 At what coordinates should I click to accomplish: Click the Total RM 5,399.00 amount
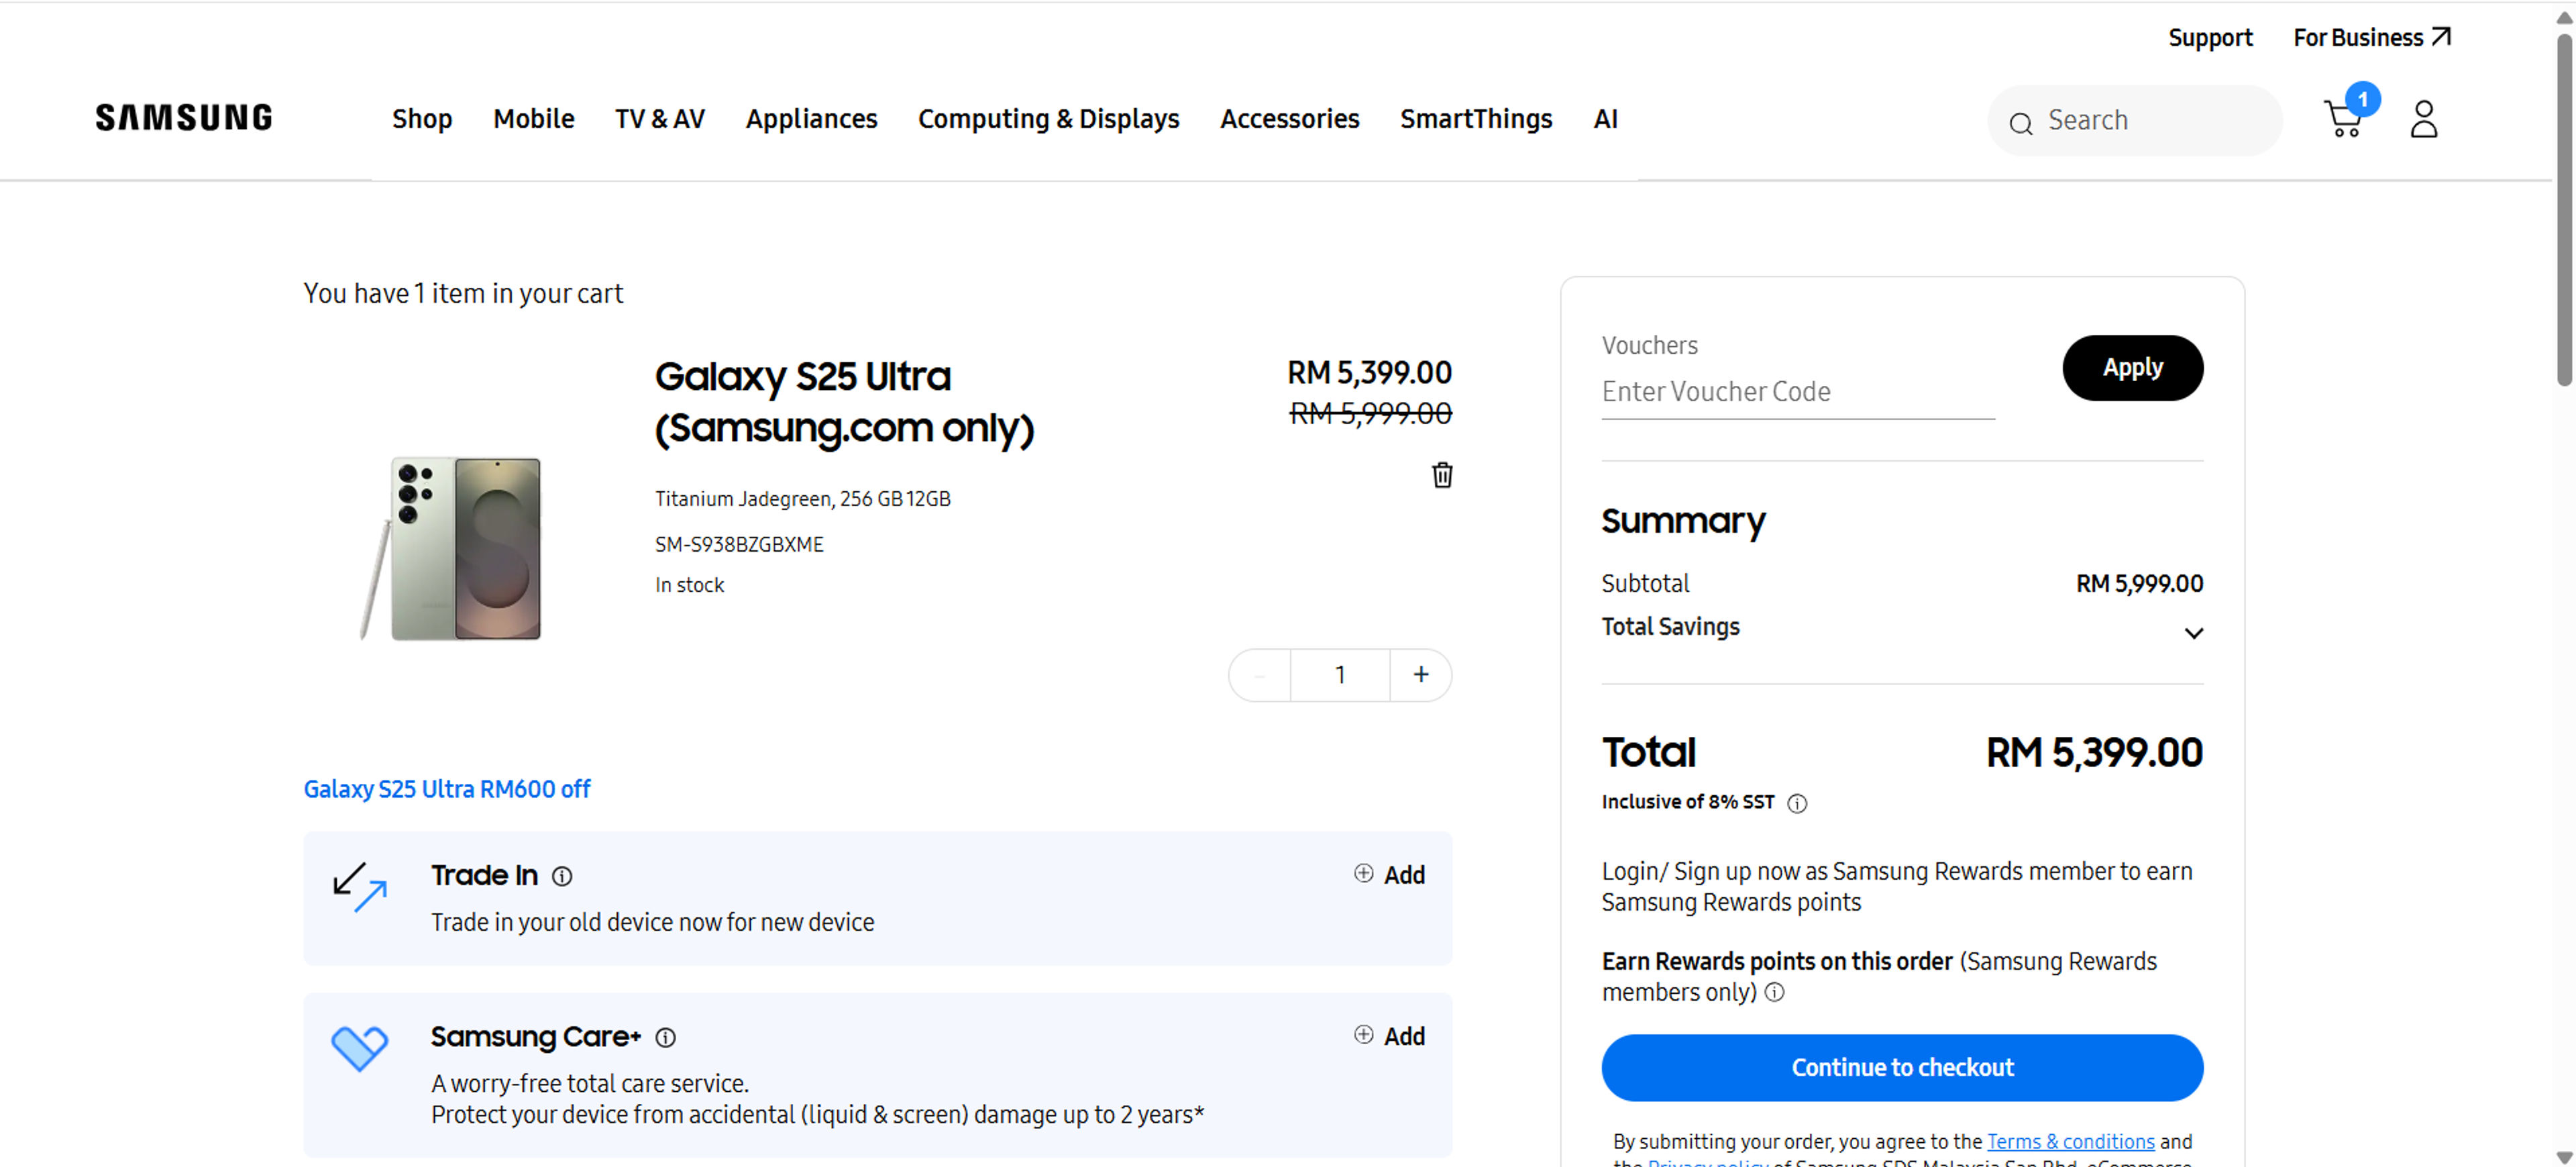coord(2094,752)
